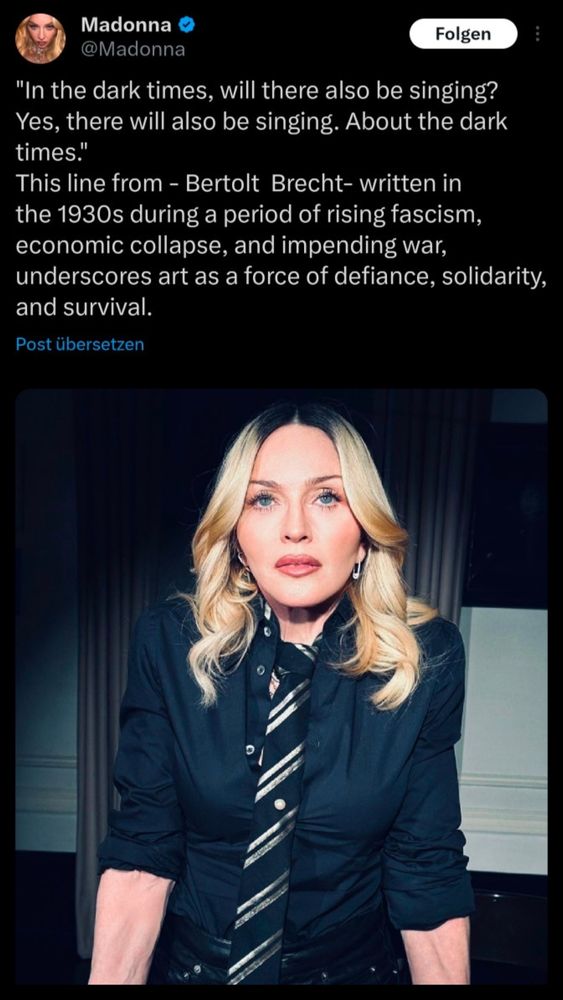
Task: Click the rolled shirt sleeve in photo
Action: 137,853
